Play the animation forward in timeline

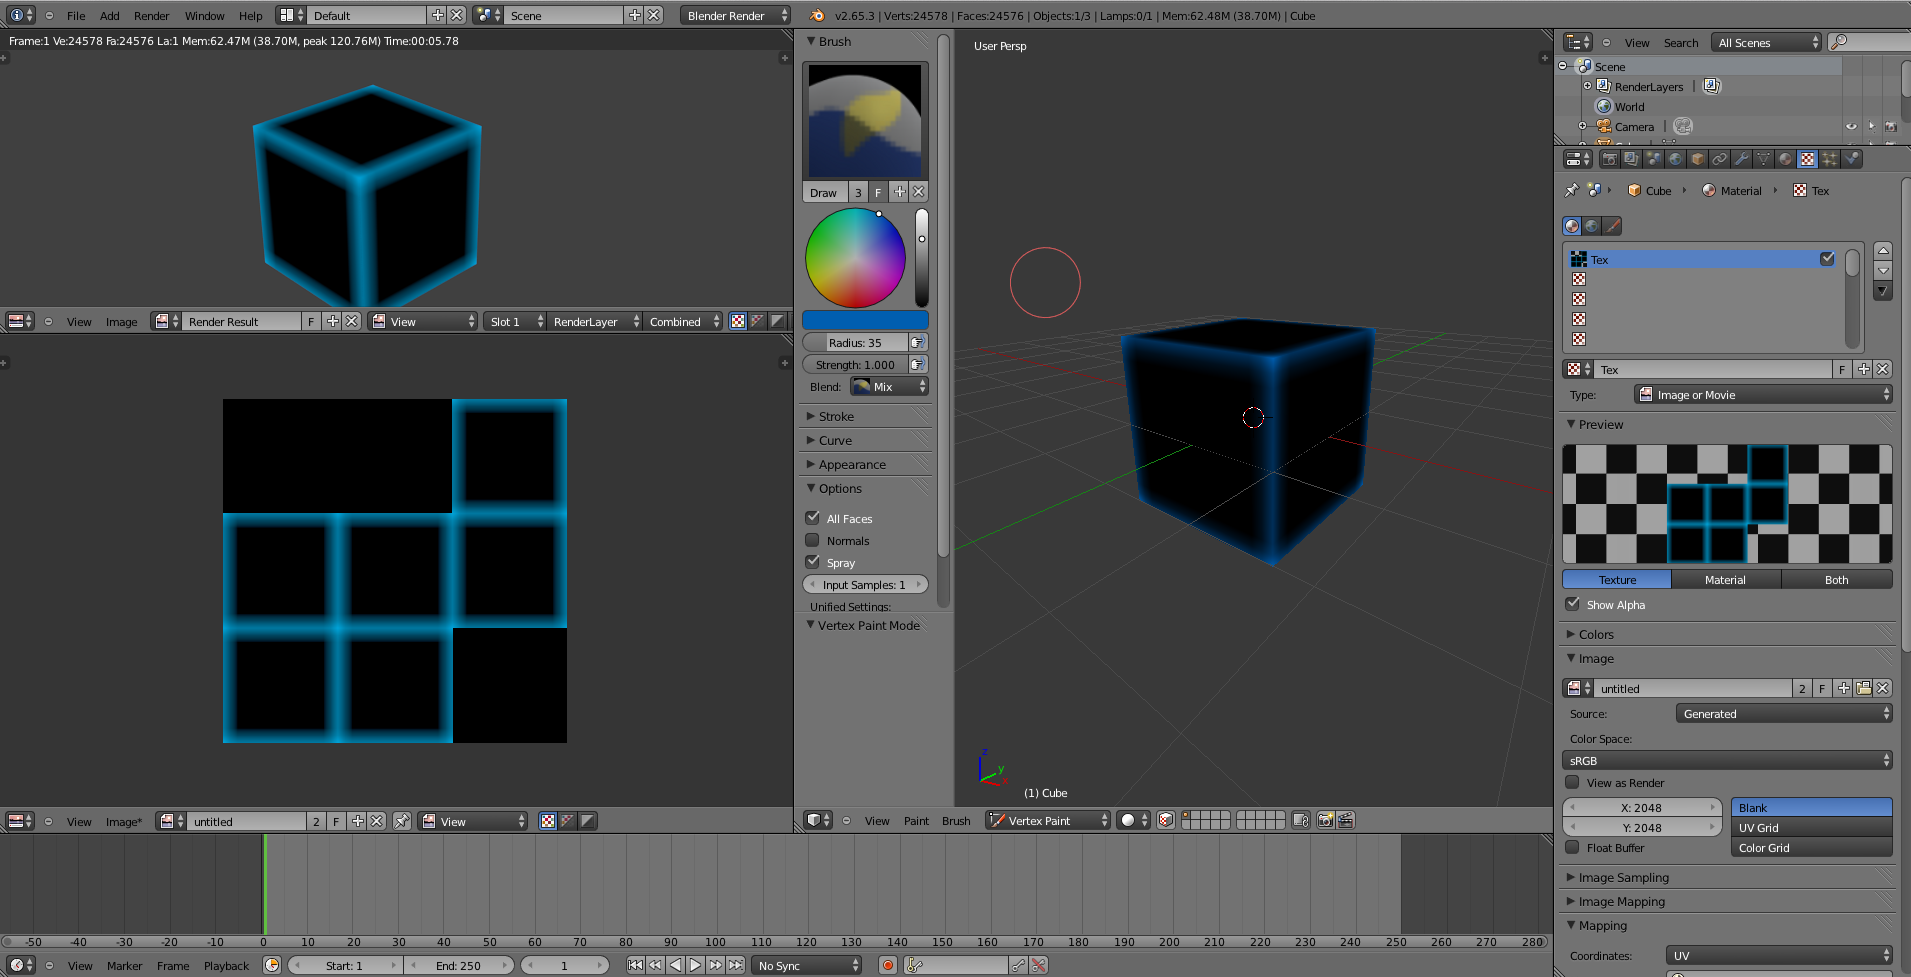point(695,965)
